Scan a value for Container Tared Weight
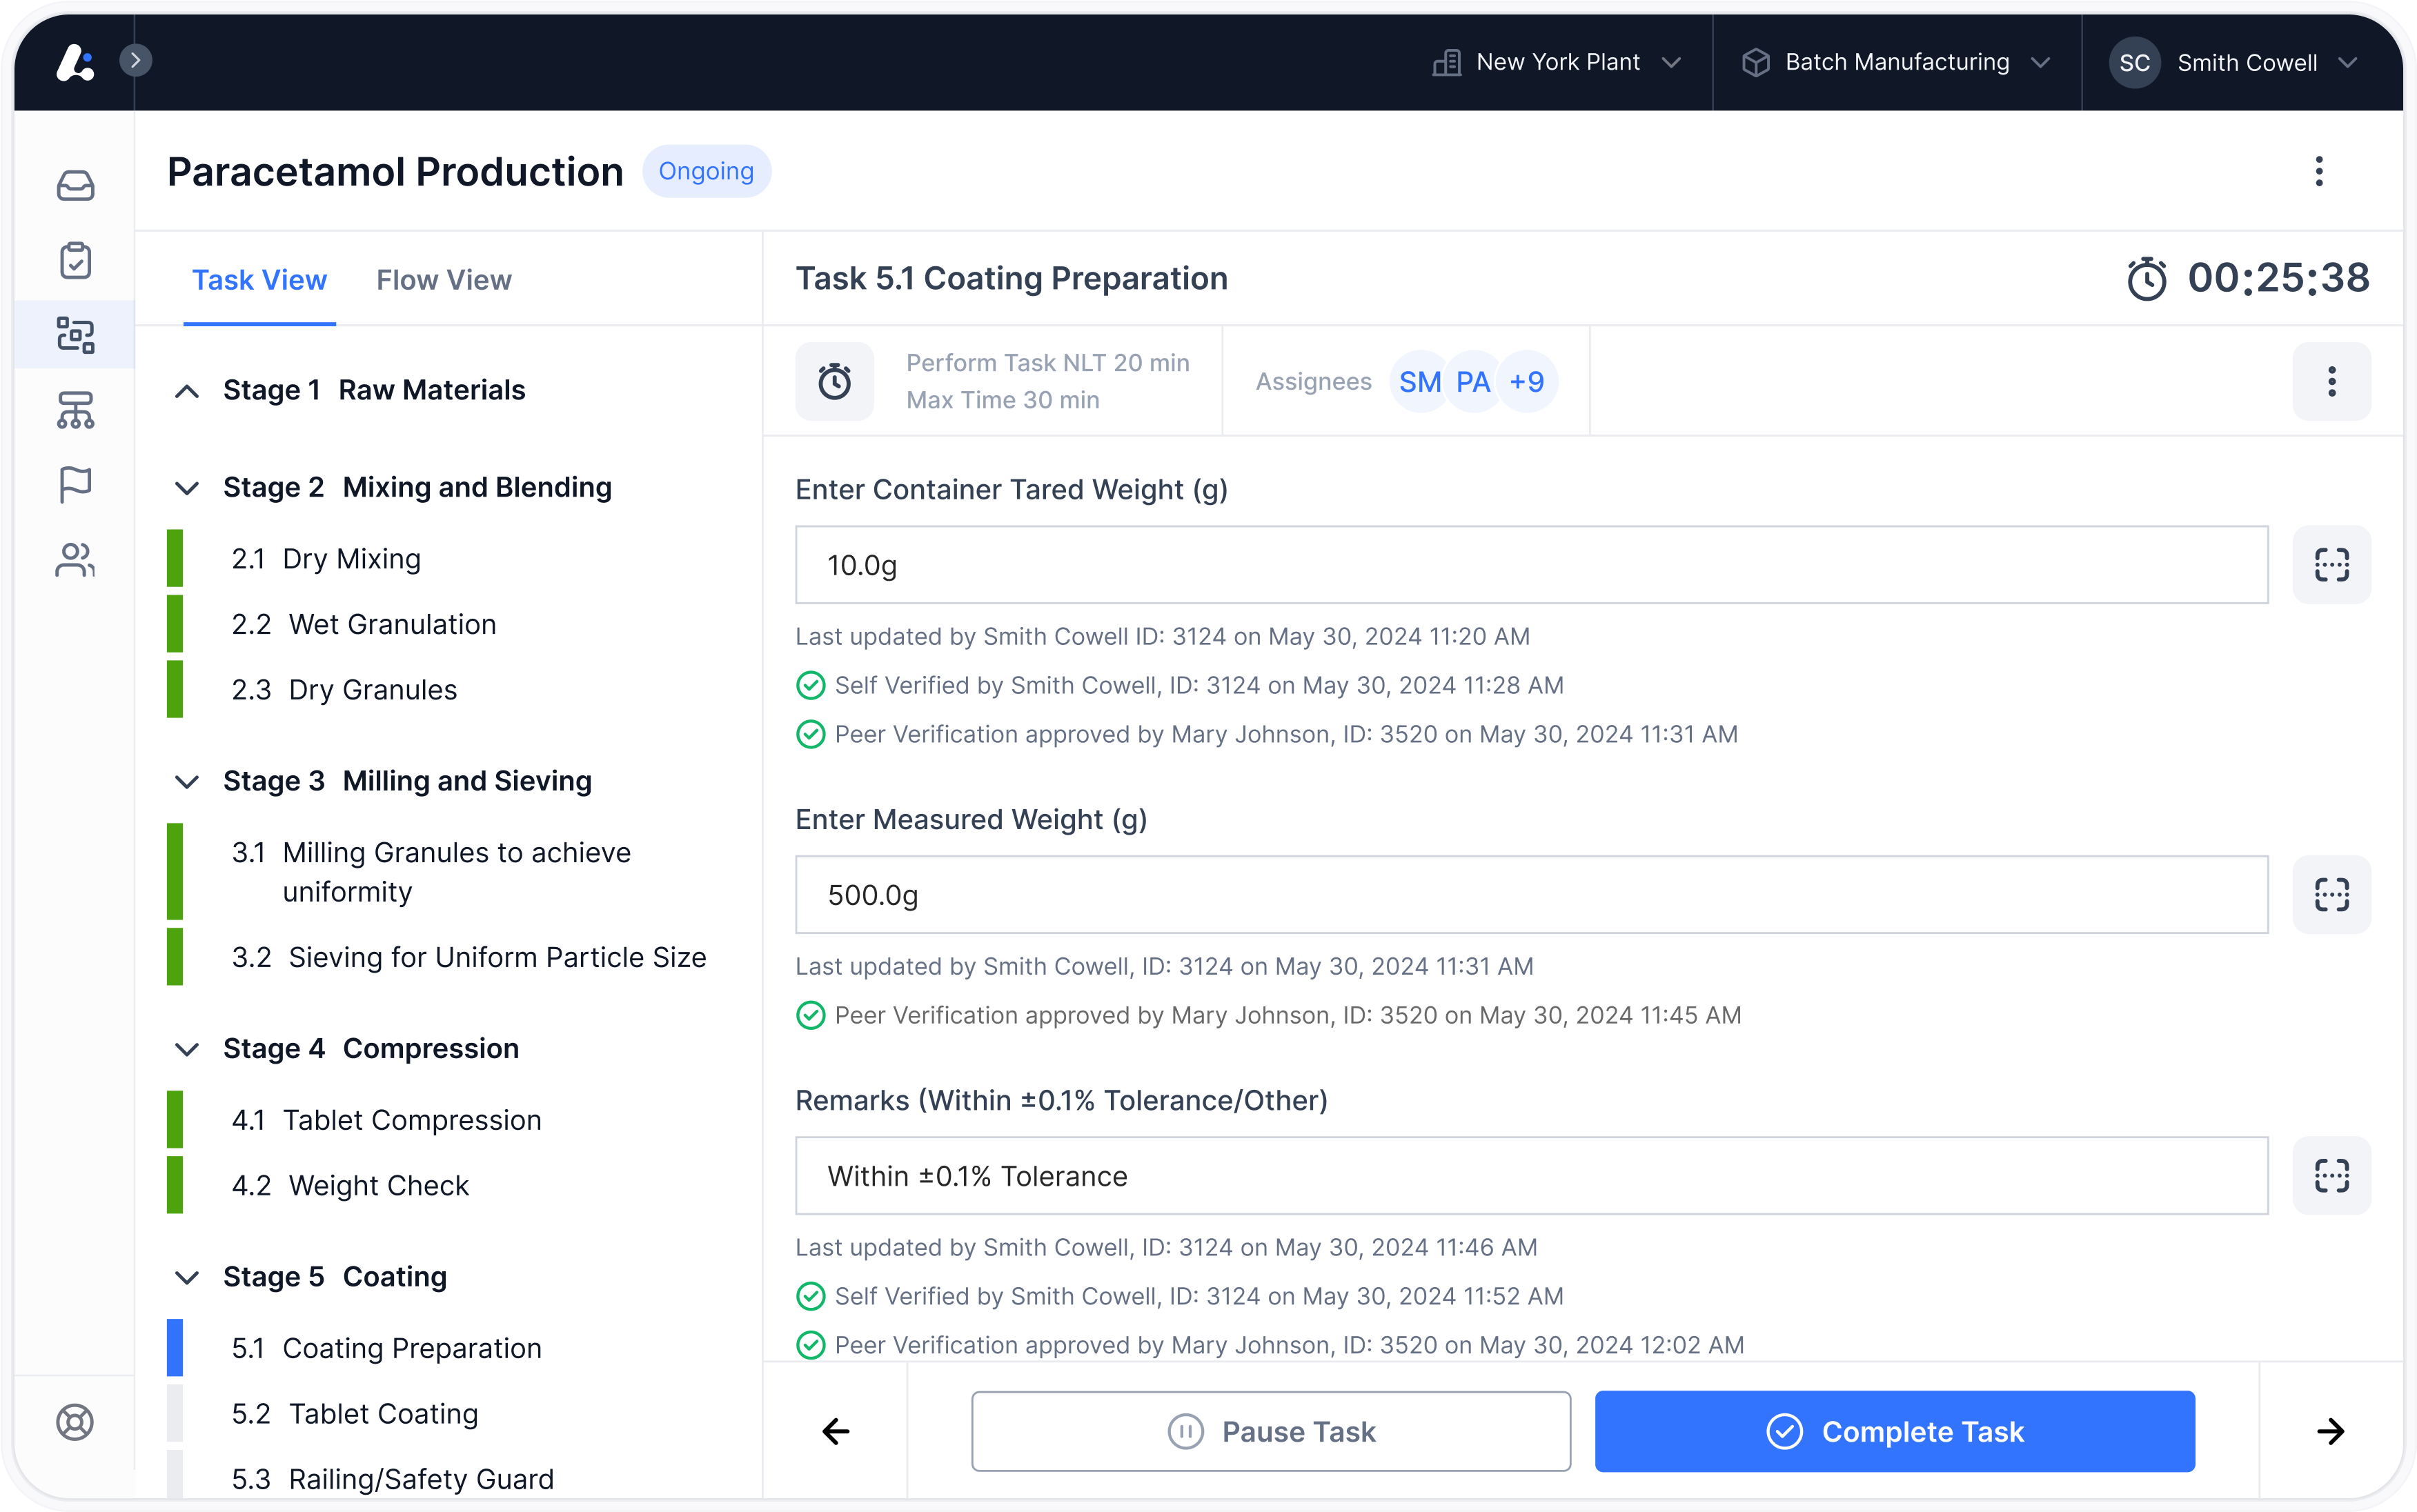The height and width of the screenshot is (1512, 2417). click(x=2332, y=564)
